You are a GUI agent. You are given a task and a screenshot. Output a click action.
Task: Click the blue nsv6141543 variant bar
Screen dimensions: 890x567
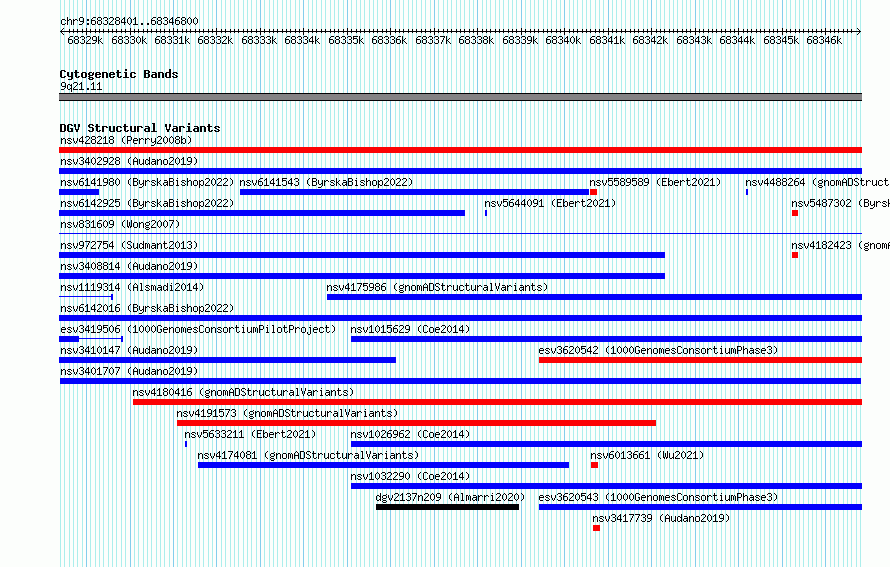[414, 192]
